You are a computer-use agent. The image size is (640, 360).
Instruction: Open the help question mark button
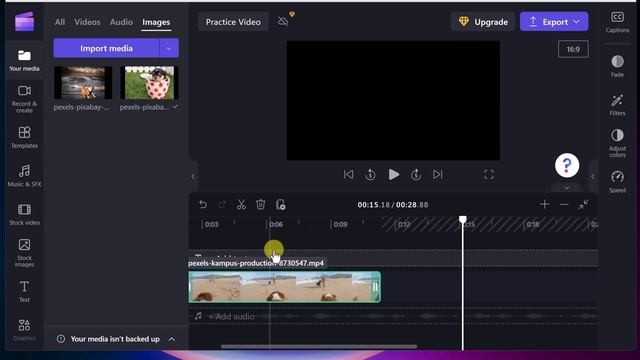[x=567, y=165]
